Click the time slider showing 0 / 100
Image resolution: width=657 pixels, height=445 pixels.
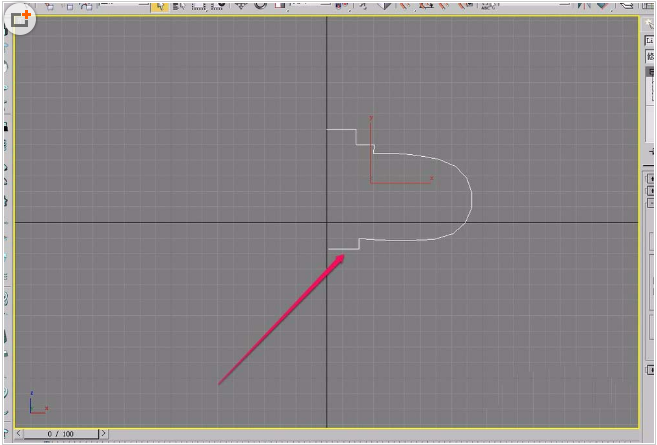pyautogui.click(x=61, y=434)
